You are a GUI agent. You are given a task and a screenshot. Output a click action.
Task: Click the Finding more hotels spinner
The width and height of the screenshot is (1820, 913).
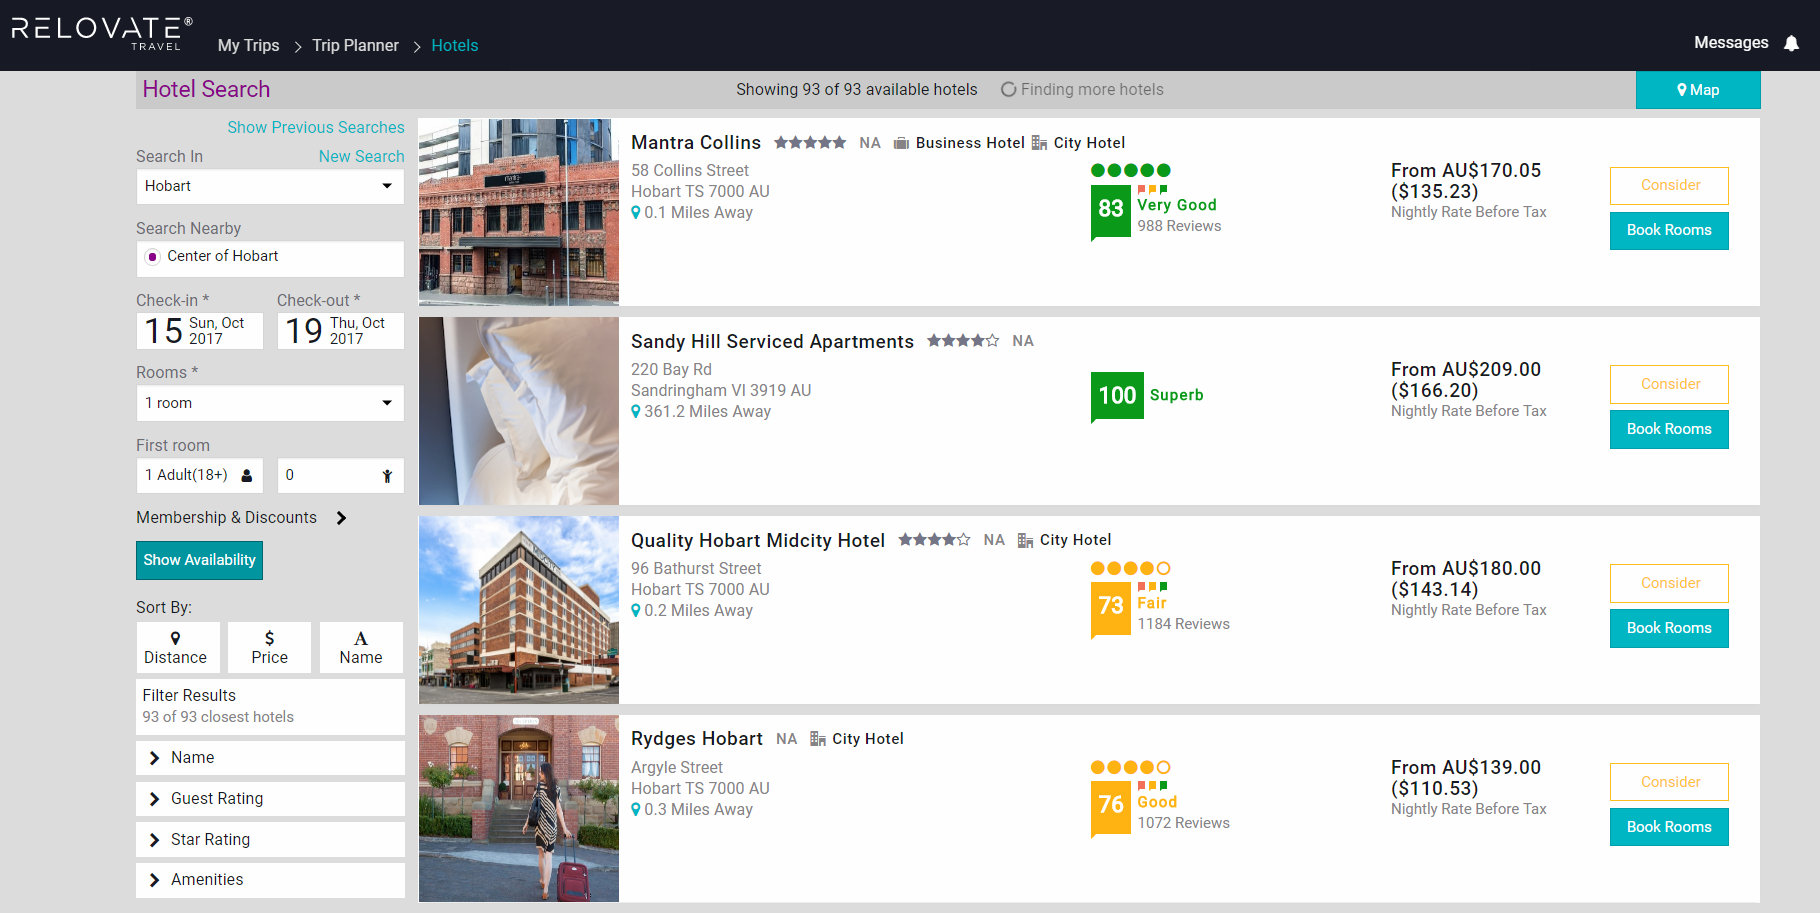pyautogui.click(x=1009, y=90)
